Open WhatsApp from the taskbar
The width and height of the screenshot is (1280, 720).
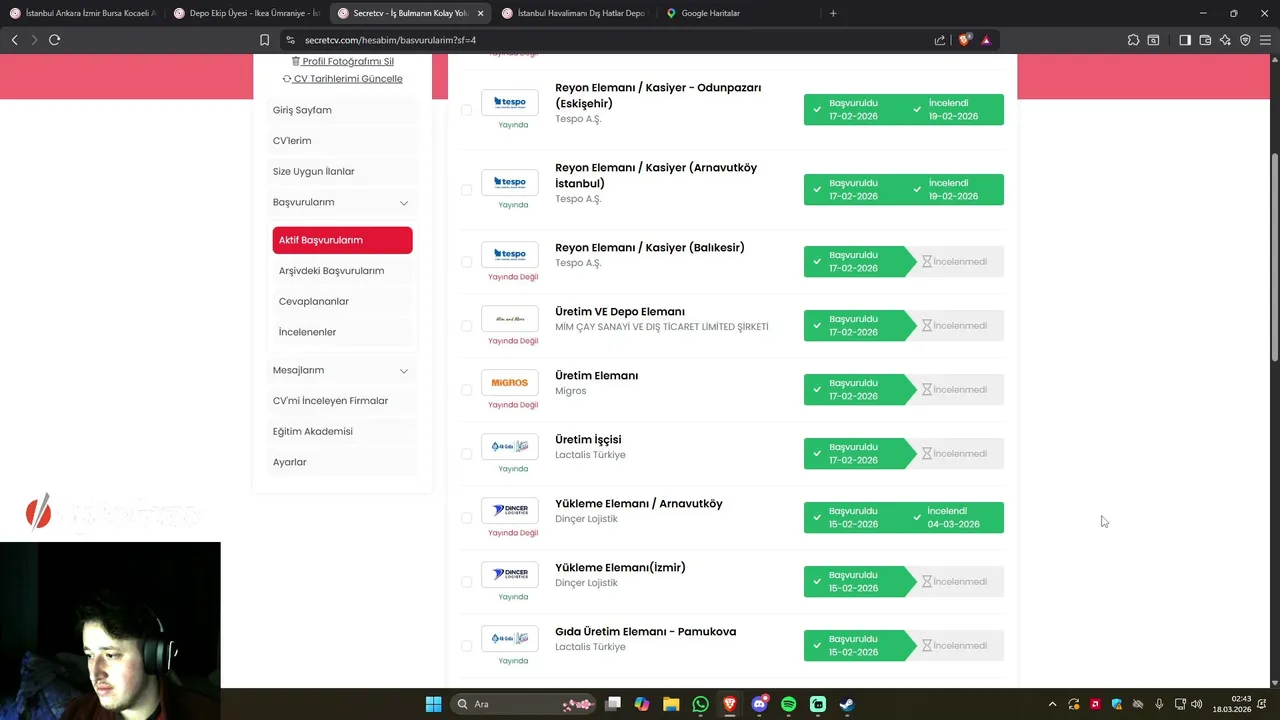(700, 704)
